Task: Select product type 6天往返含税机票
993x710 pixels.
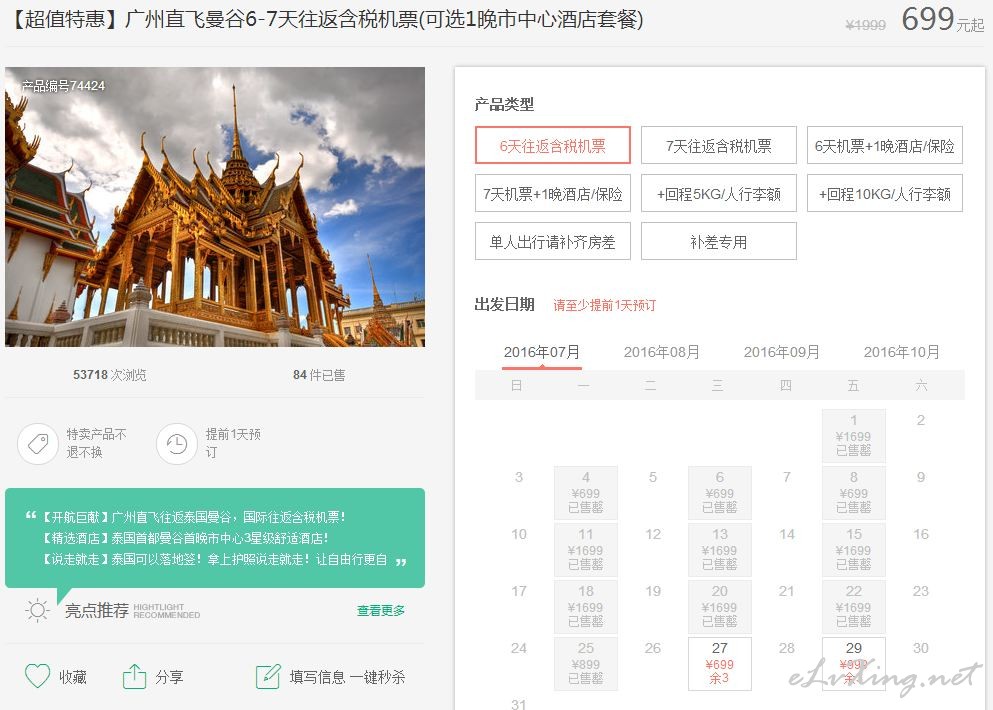Action: [553, 146]
